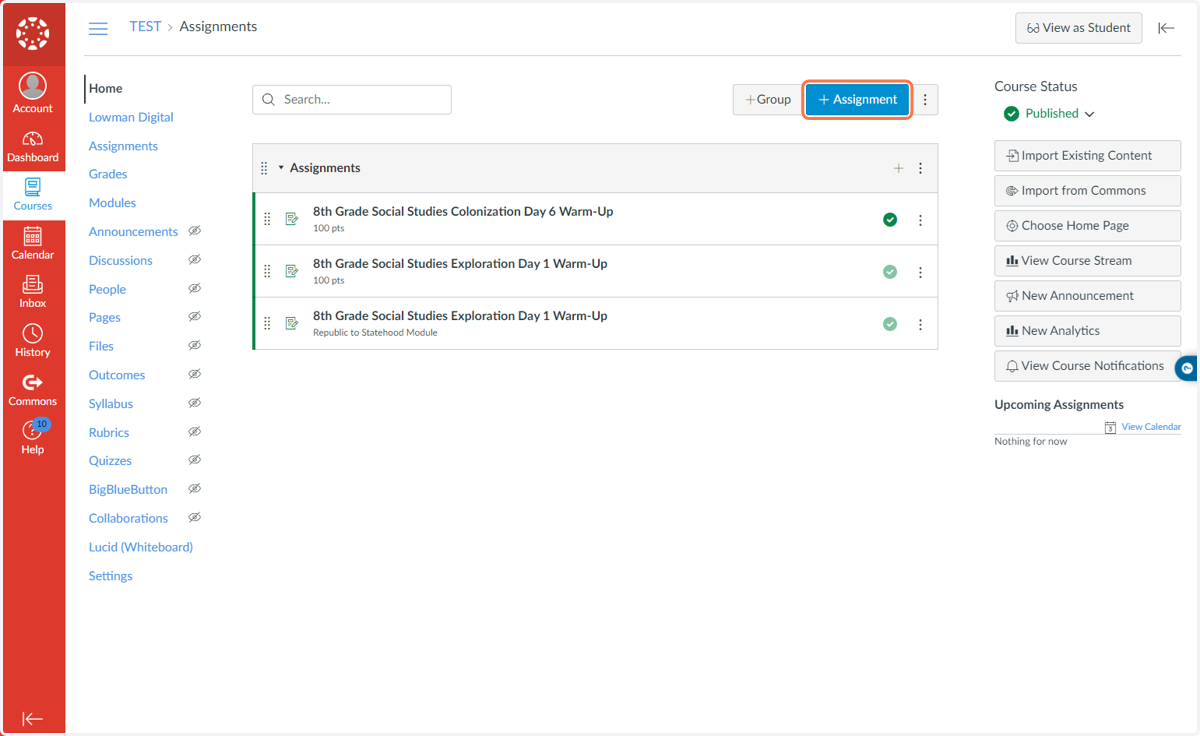Image resolution: width=1200 pixels, height=736 pixels.
Task: Open Commons in the global navigation
Action: (x=33, y=390)
